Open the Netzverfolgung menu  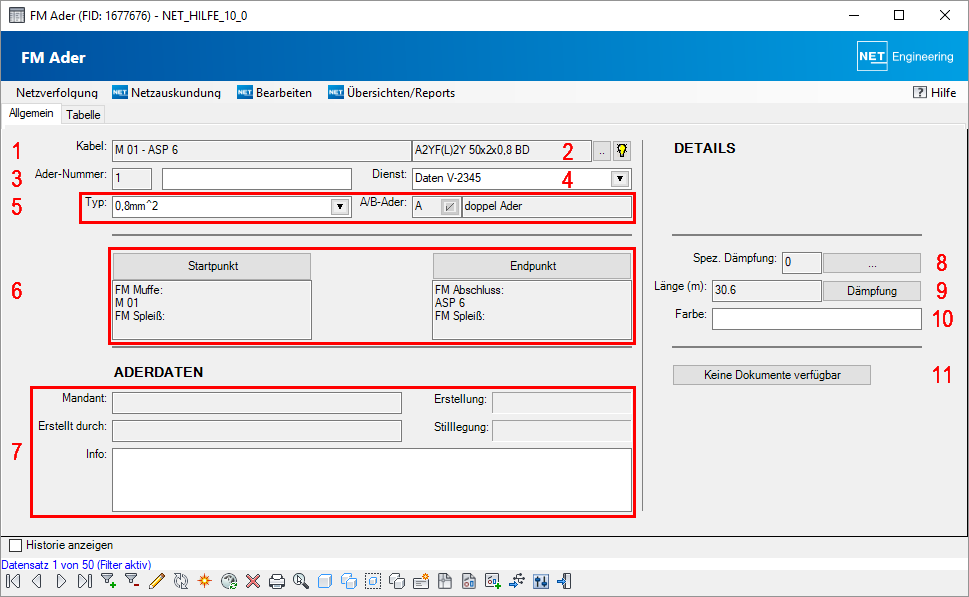(57, 93)
